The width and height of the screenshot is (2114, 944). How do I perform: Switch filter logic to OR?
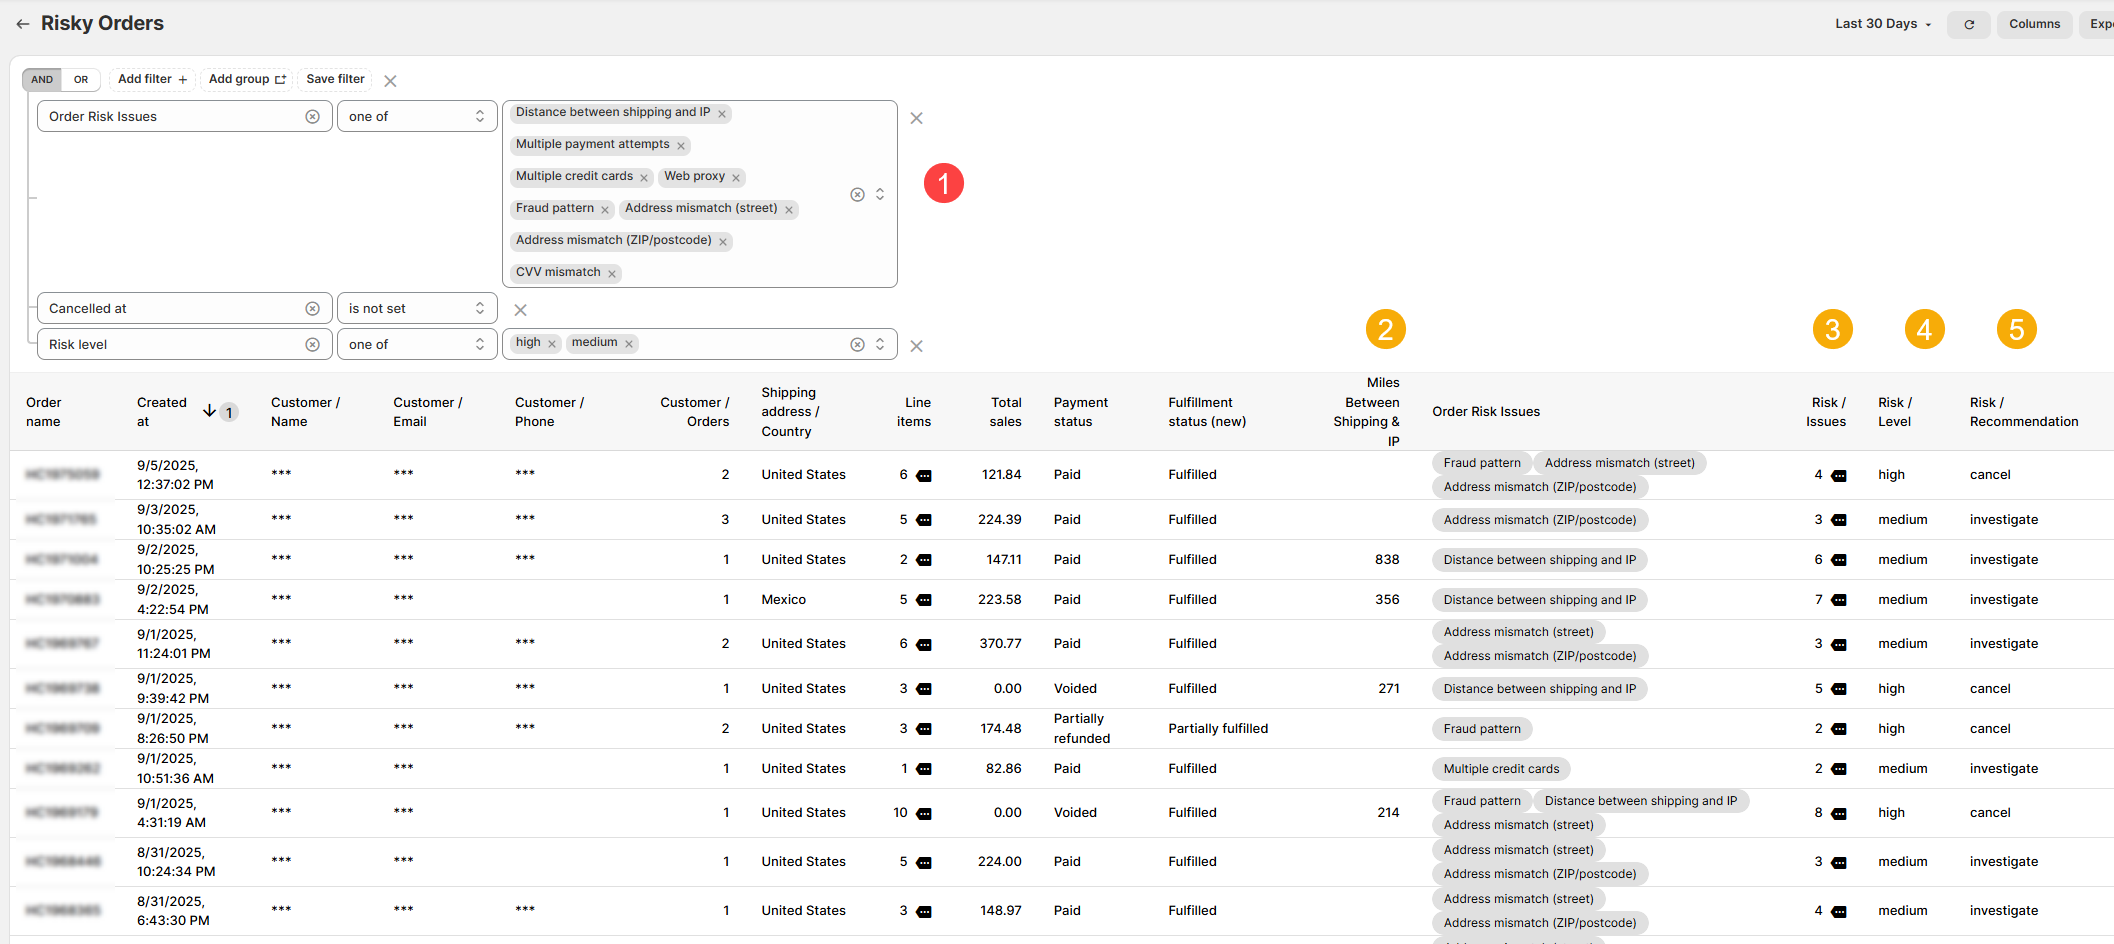pyautogui.click(x=81, y=80)
